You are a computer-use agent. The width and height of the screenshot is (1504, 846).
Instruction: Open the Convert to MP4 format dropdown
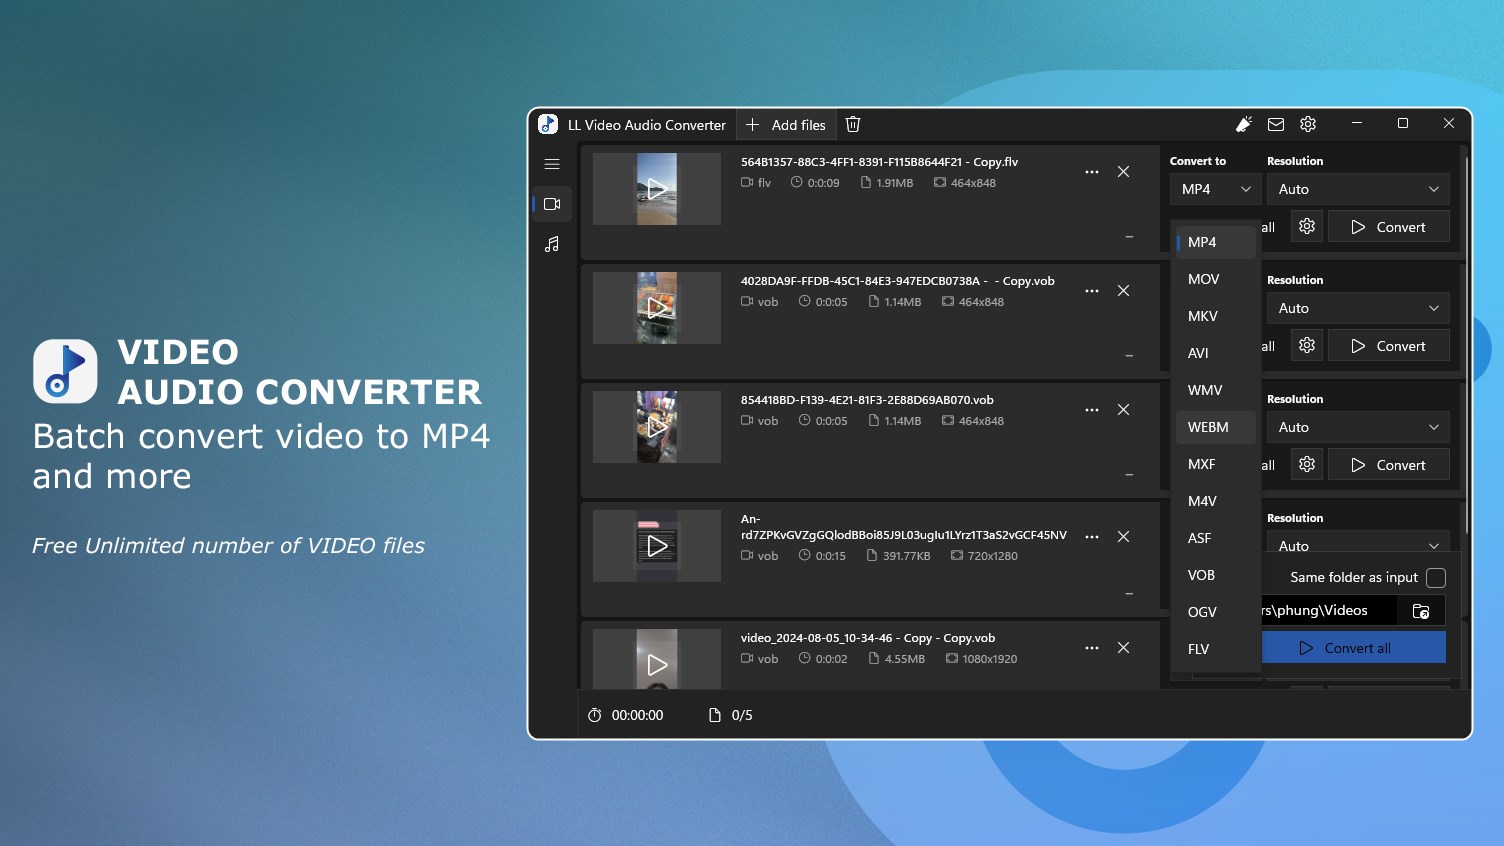pos(1215,189)
